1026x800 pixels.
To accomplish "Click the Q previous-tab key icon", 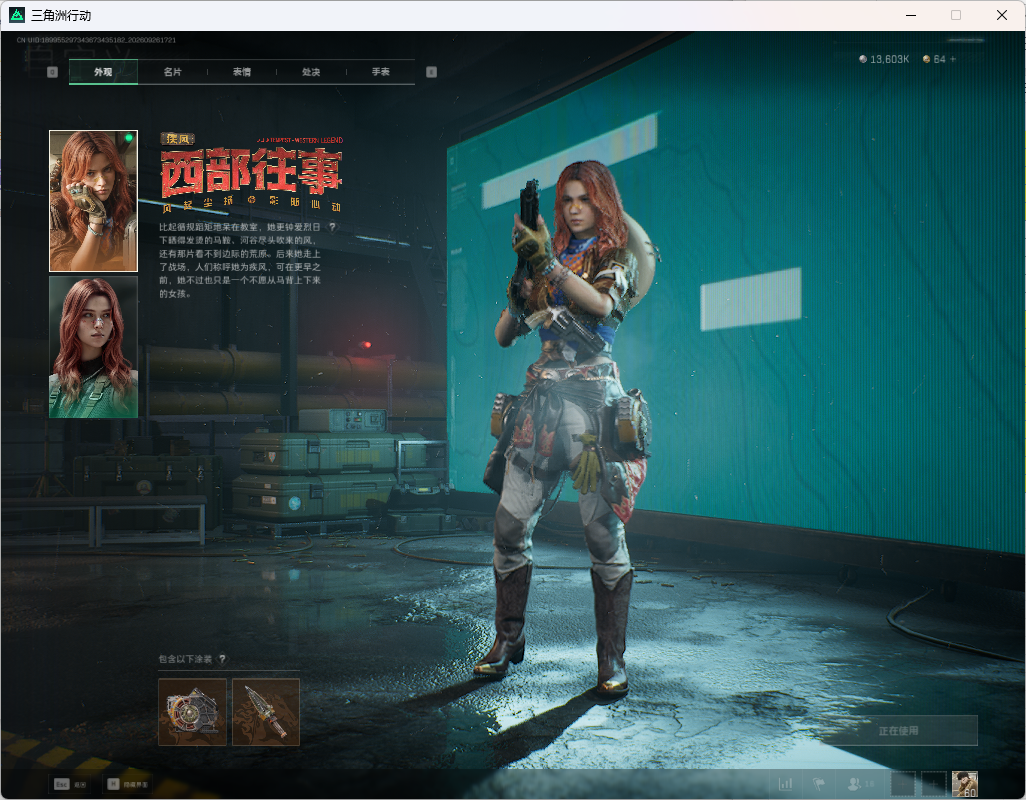I will coord(52,72).
